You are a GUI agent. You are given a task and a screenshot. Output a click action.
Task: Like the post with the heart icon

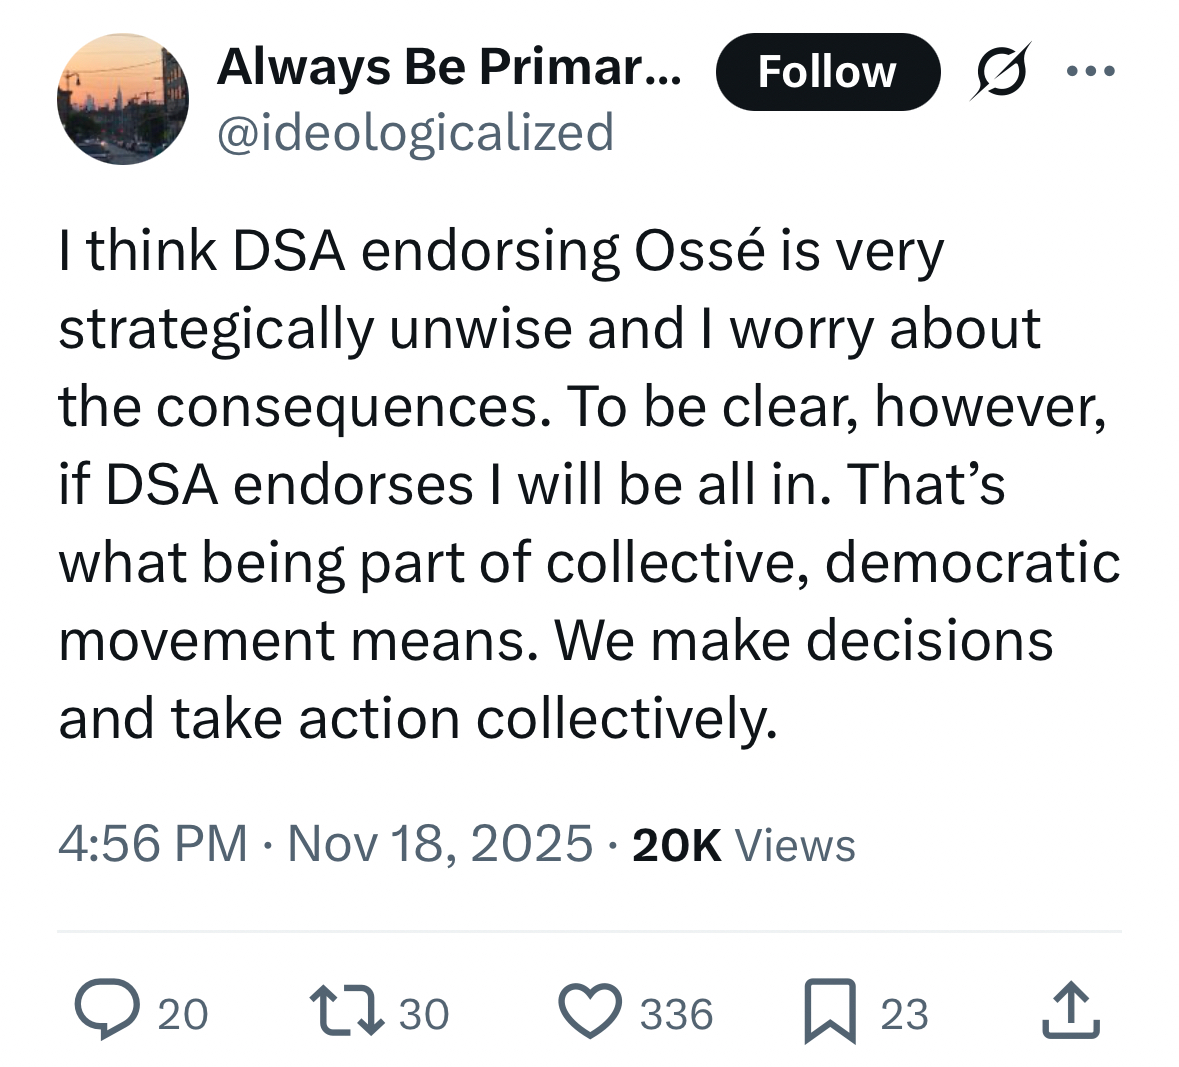[x=590, y=1011]
